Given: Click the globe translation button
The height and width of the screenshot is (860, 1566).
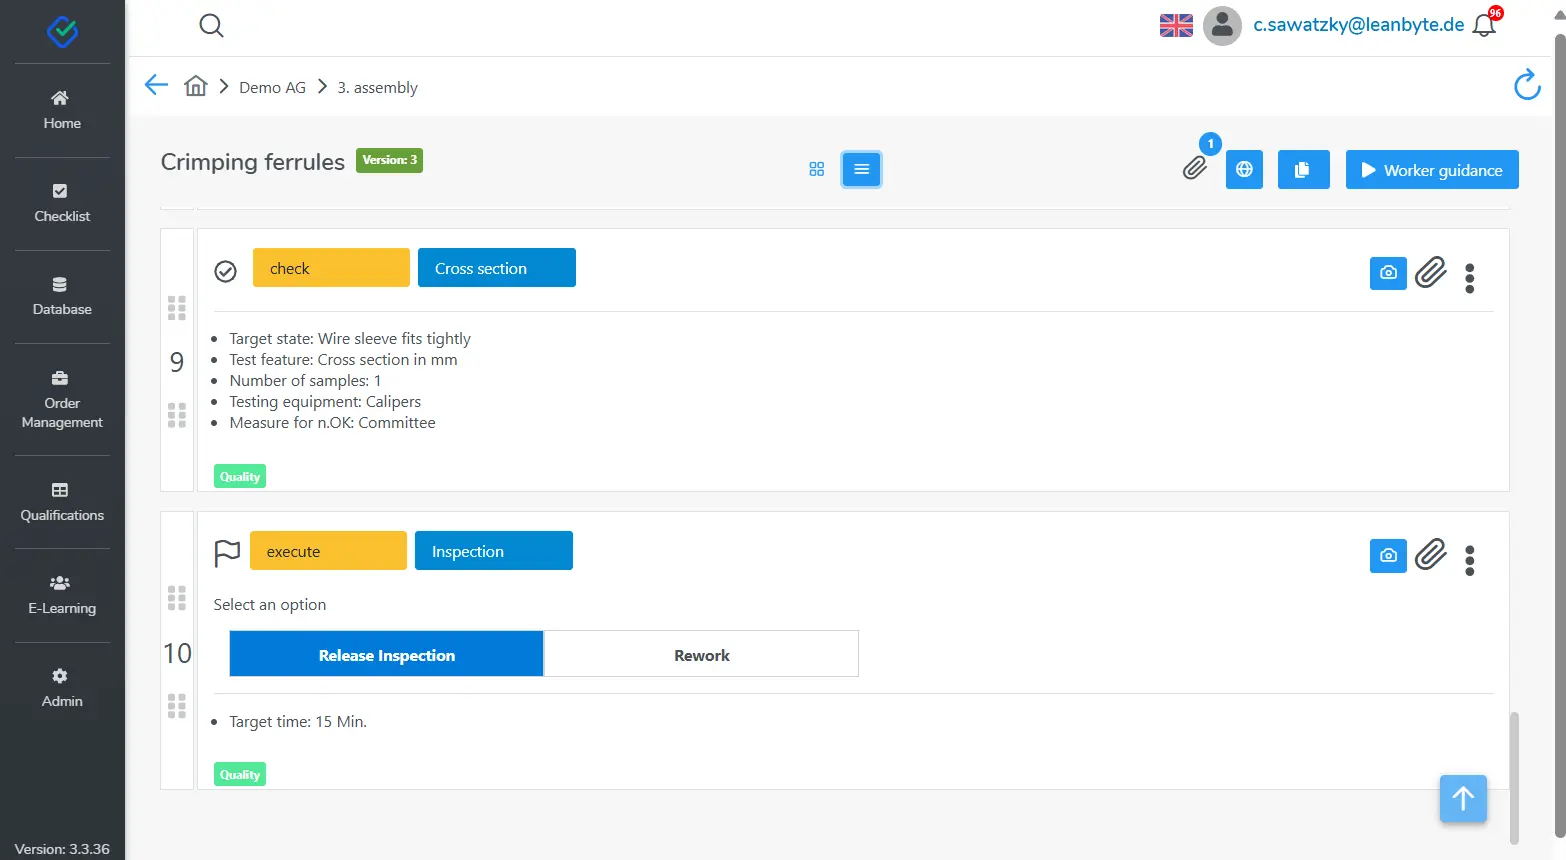Looking at the screenshot, I should tap(1244, 170).
